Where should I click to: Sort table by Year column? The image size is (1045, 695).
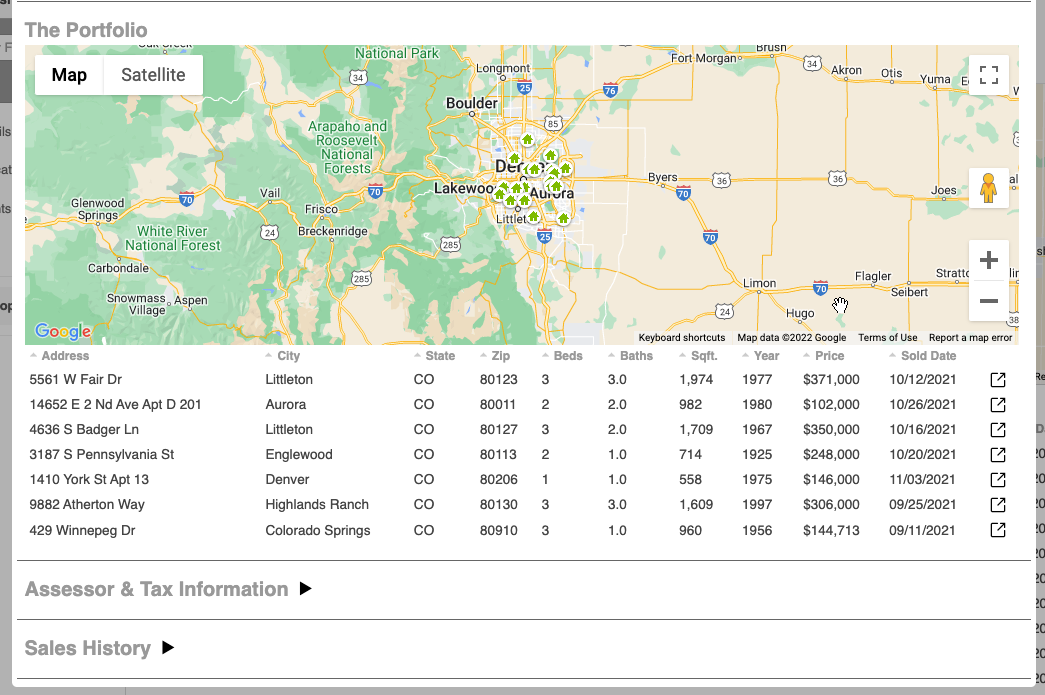point(760,356)
